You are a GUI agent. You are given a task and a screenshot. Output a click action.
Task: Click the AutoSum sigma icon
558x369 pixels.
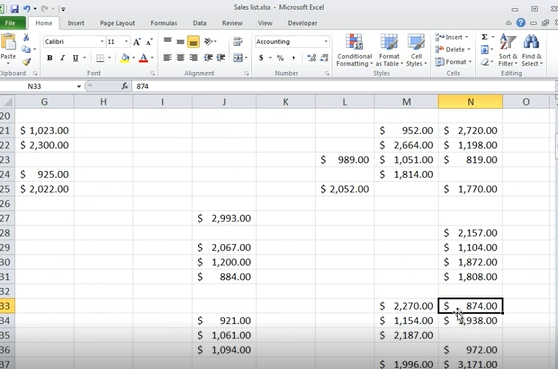tap(484, 37)
